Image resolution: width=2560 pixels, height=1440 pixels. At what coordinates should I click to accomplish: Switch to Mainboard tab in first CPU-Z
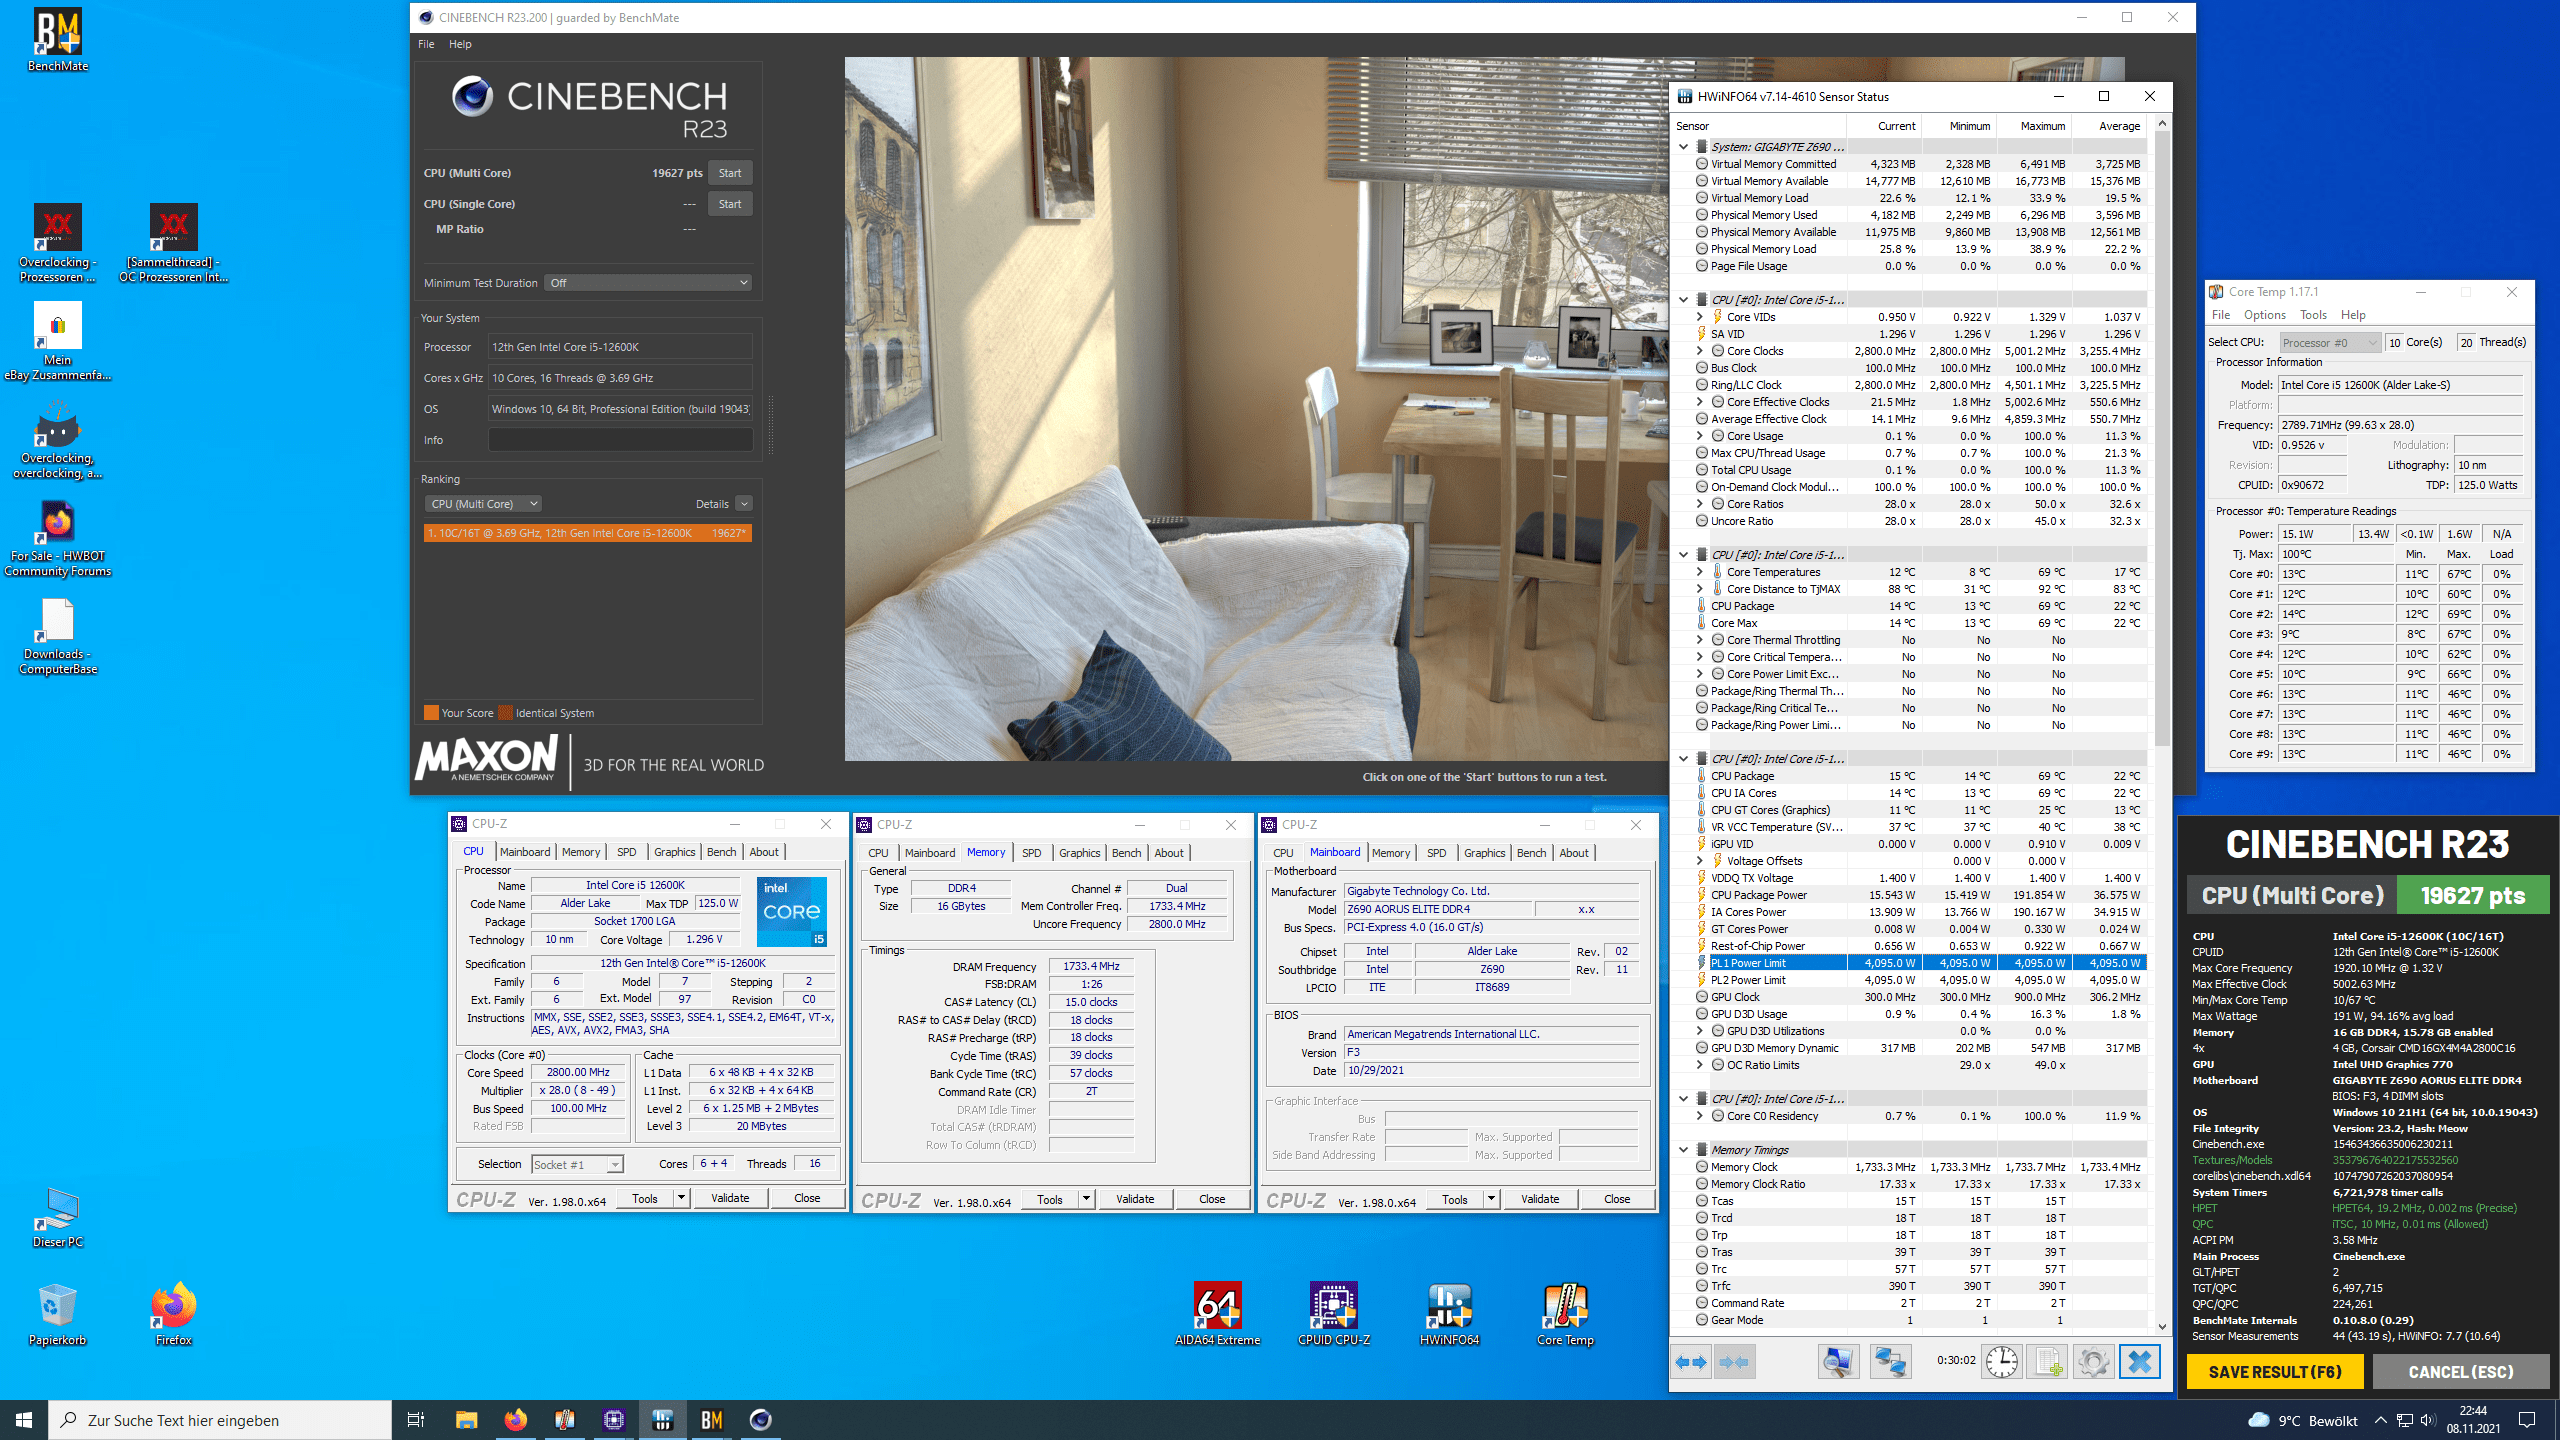click(x=525, y=852)
